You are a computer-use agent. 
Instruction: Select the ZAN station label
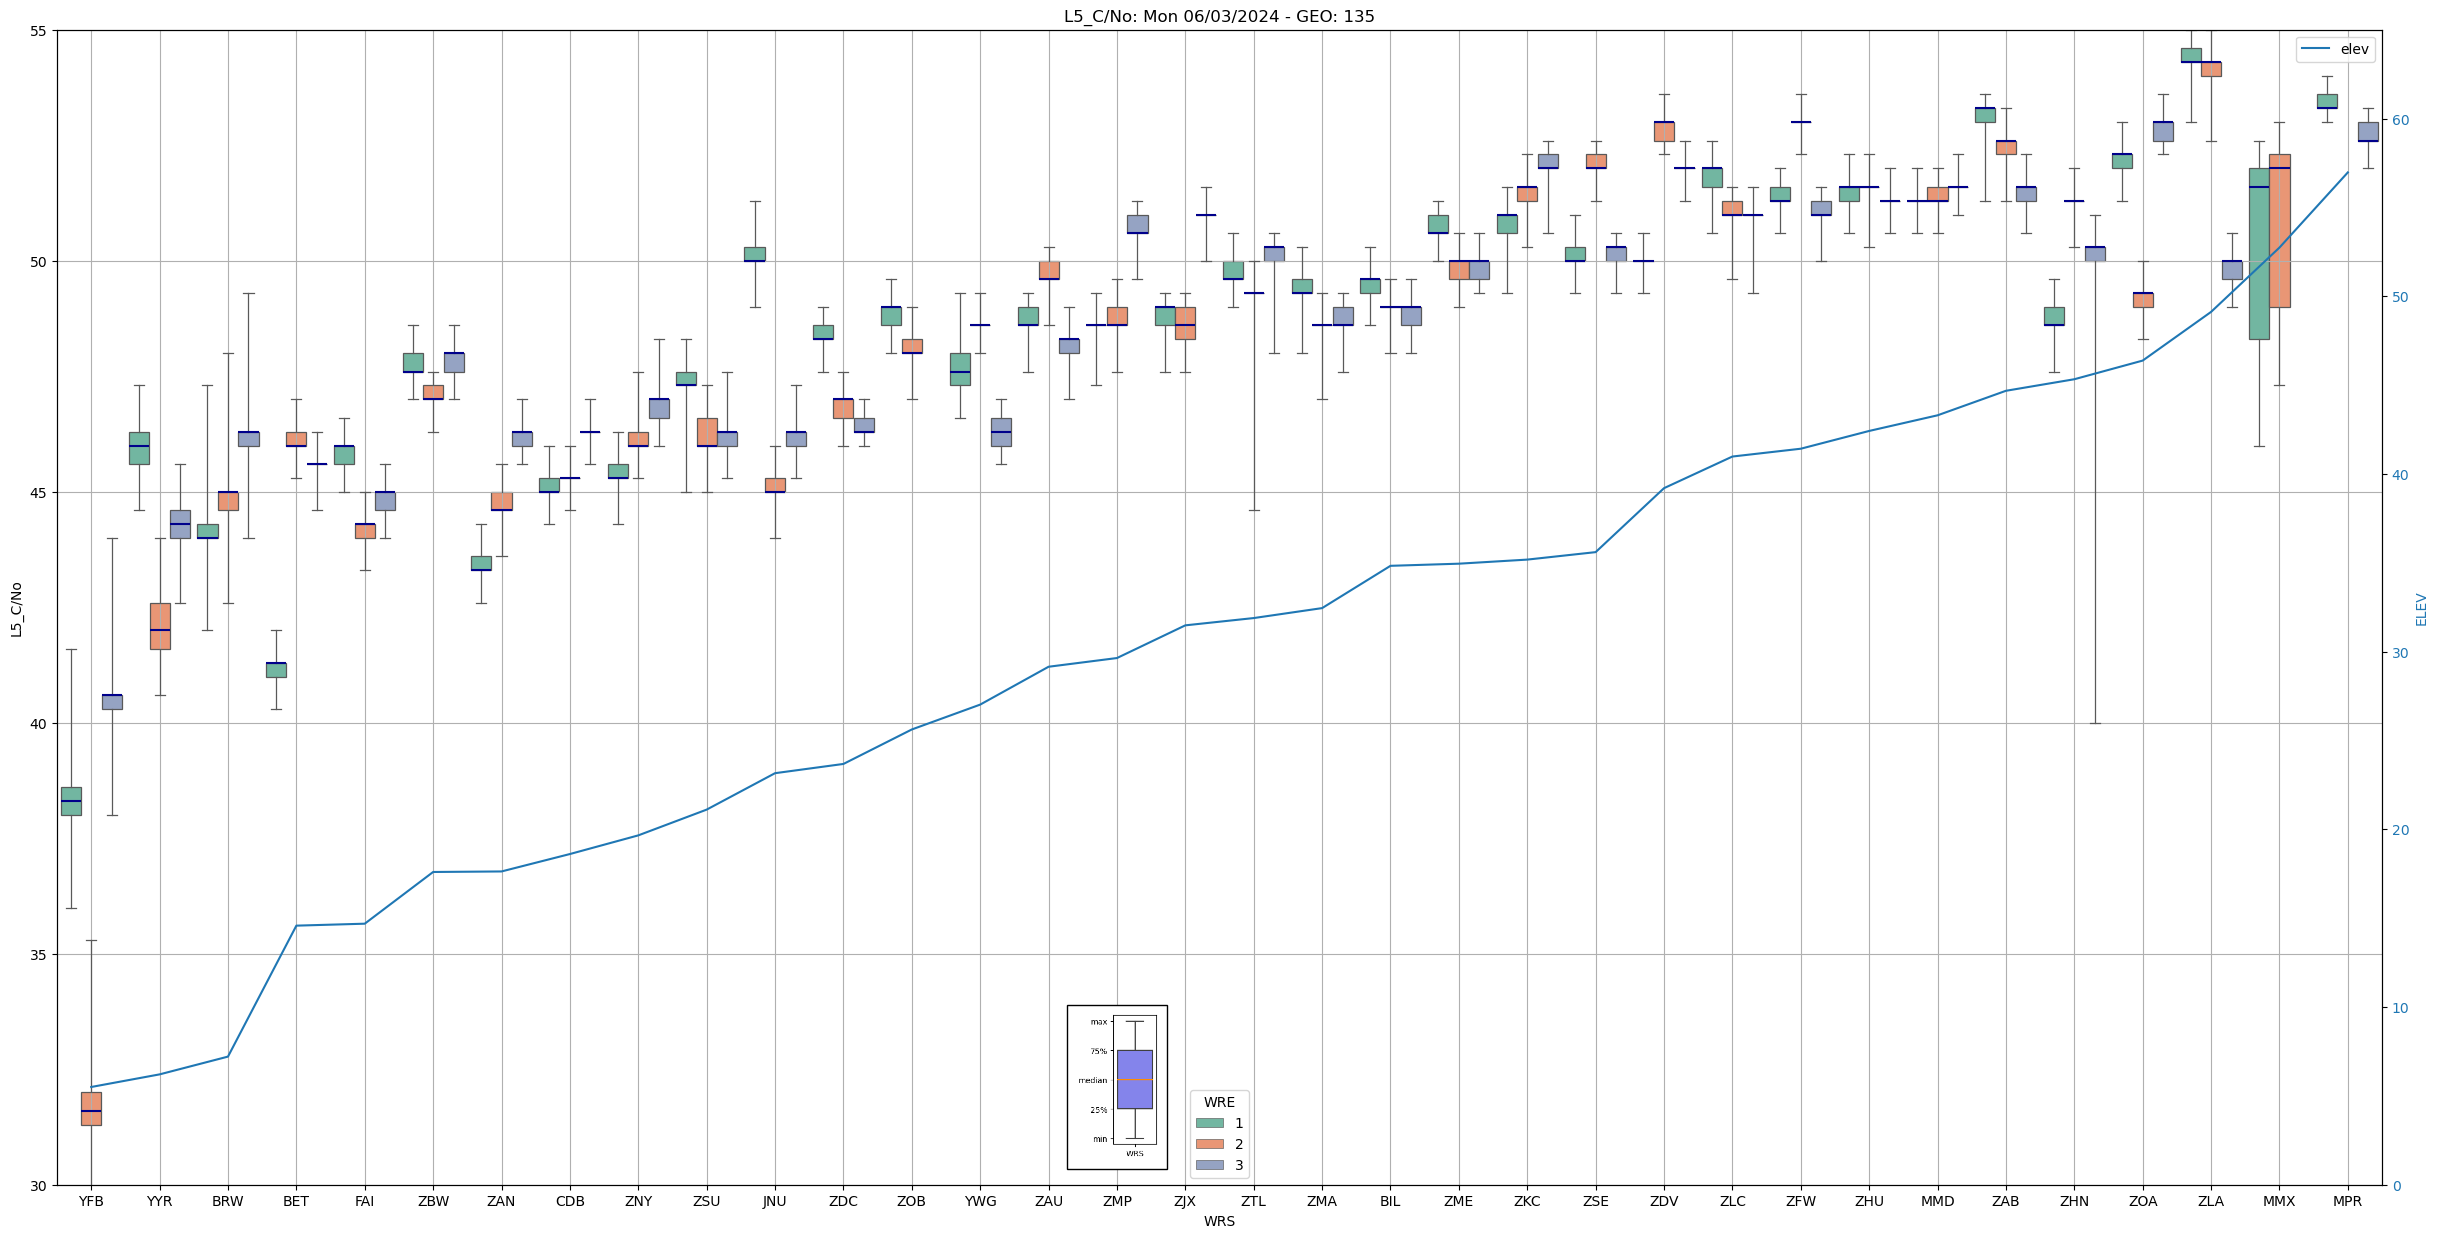(x=501, y=1201)
